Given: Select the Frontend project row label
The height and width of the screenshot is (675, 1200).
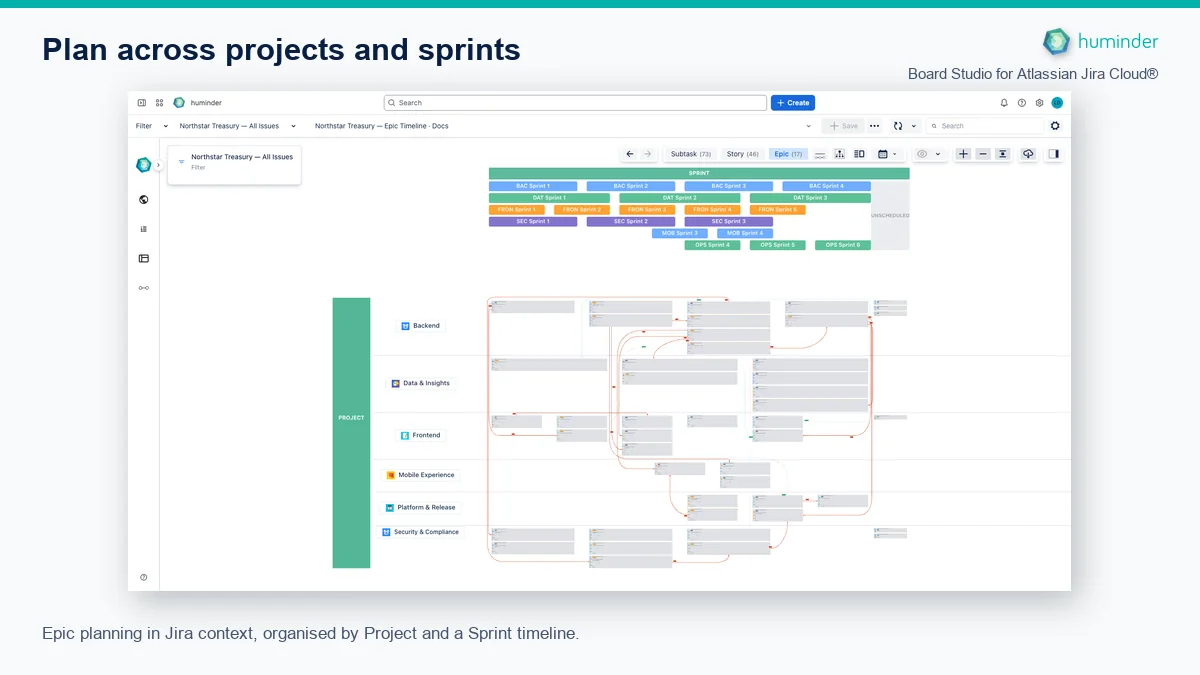Looking at the screenshot, I should pyautogui.click(x=421, y=435).
